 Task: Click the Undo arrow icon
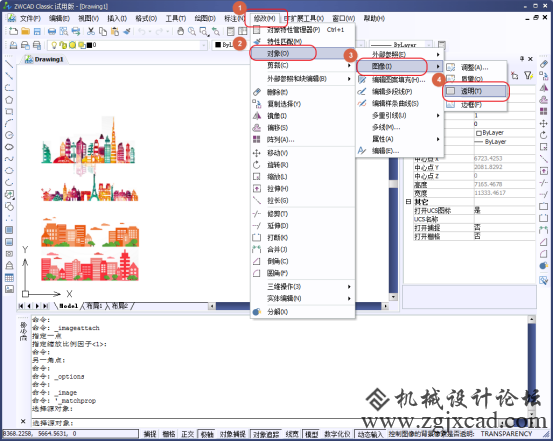[142, 31]
